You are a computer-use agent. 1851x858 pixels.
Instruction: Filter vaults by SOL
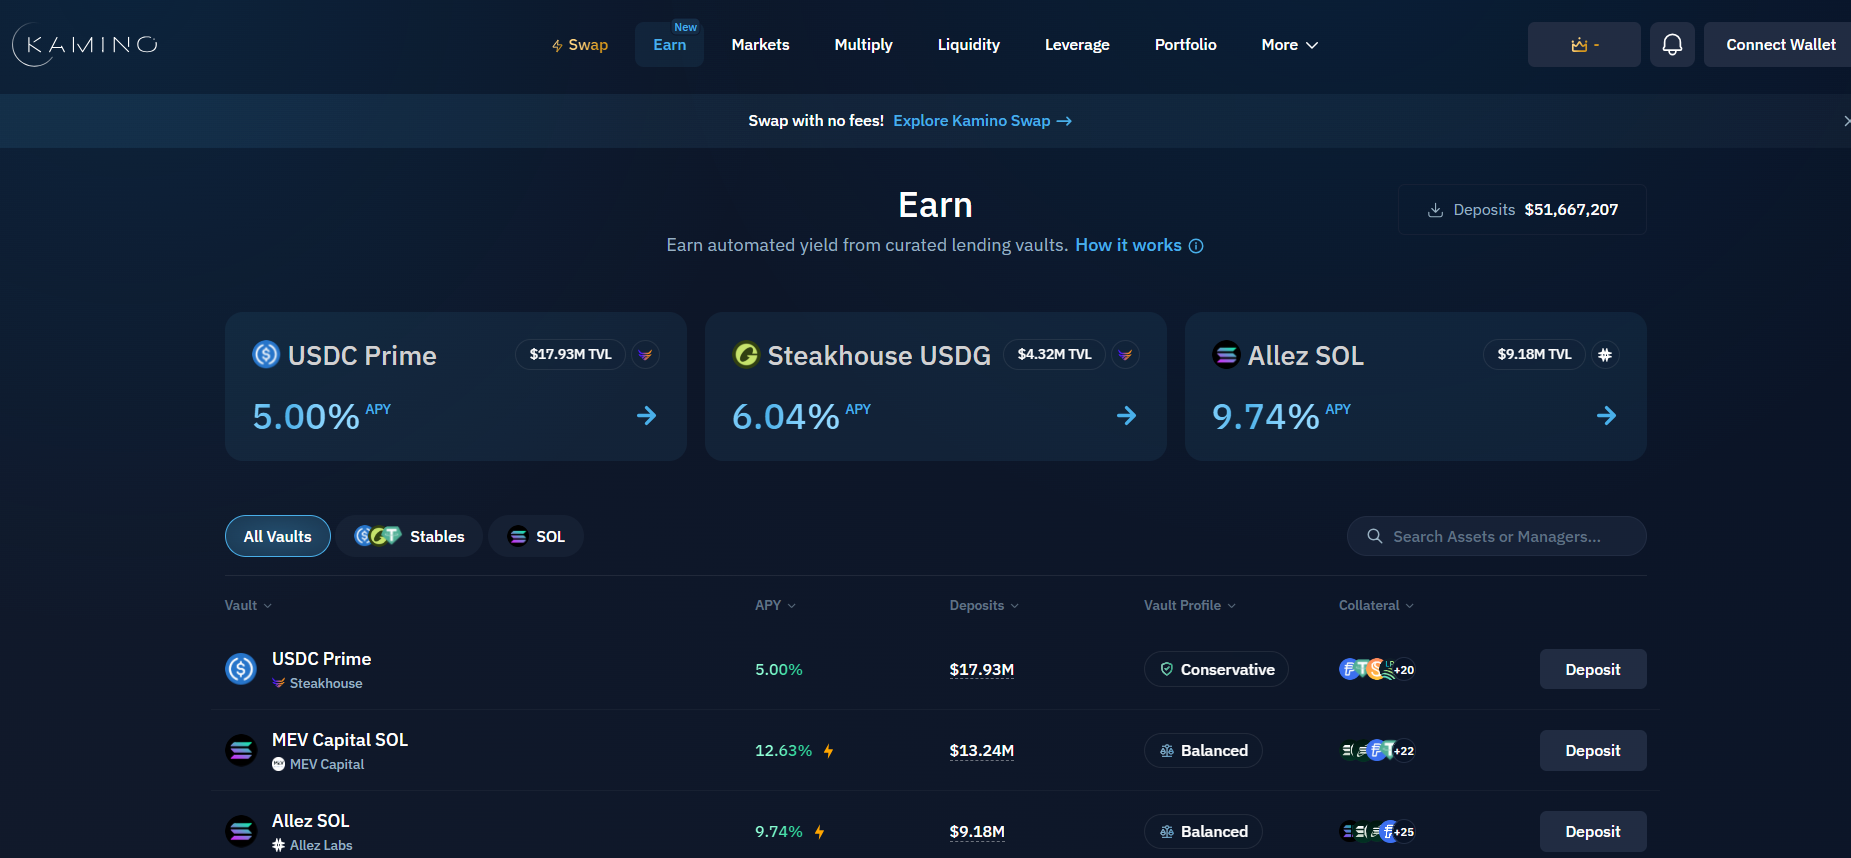coord(536,536)
